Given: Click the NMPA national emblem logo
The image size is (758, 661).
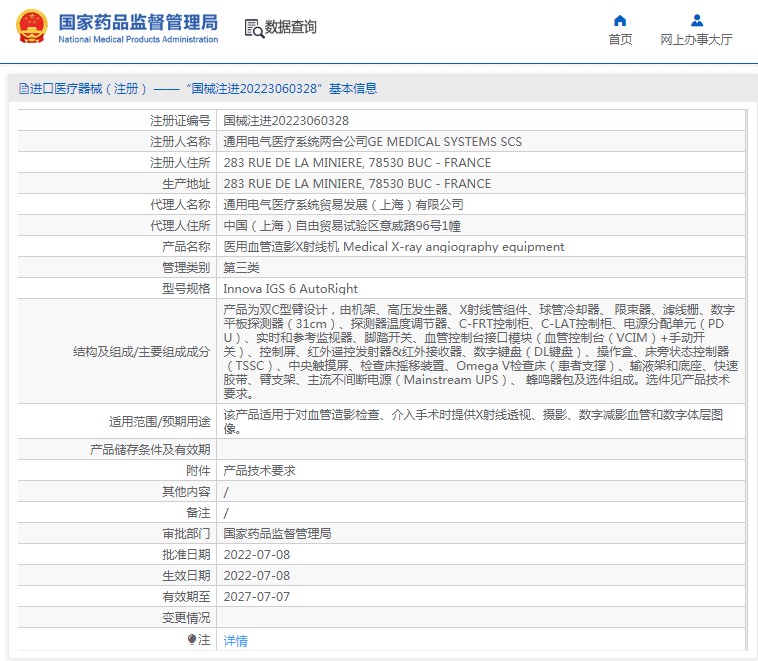Looking at the screenshot, I should click(x=32, y=27).
